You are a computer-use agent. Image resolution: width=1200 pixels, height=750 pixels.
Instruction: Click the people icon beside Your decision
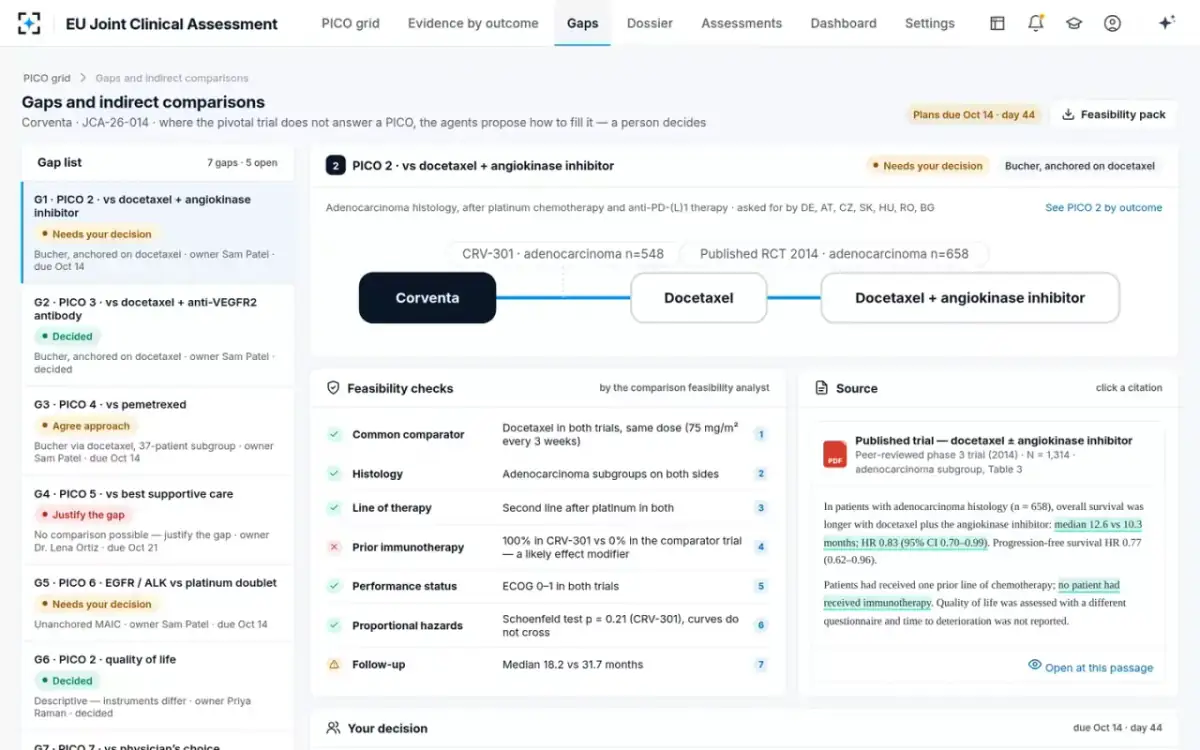pos(334,728)
